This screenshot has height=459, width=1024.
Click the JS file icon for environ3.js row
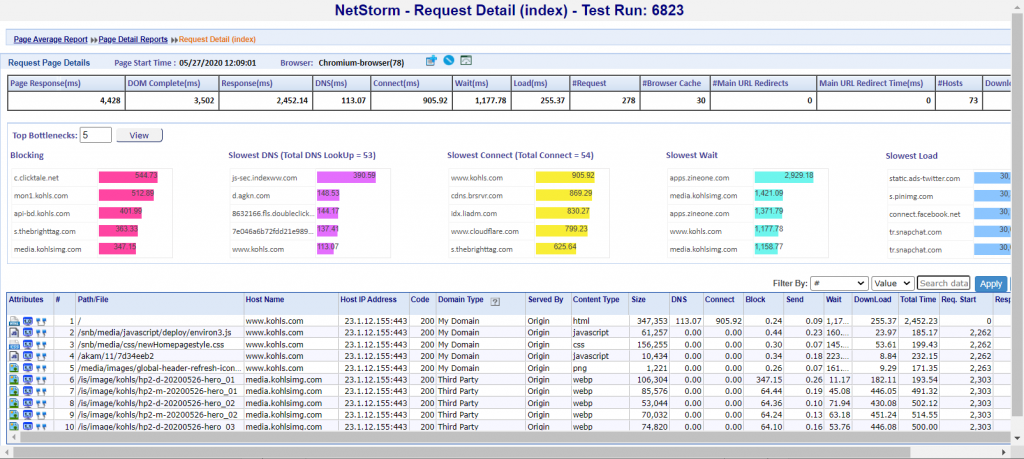tap(14, 332)
